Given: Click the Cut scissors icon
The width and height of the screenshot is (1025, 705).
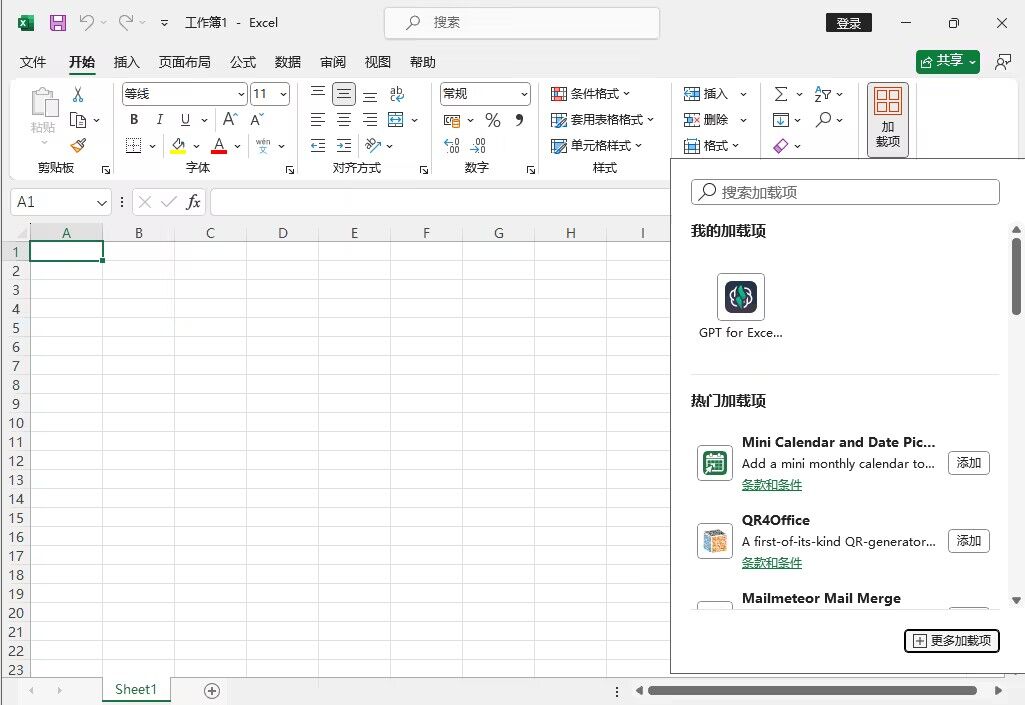Looking at the screenshot, I should coord(78,95).
